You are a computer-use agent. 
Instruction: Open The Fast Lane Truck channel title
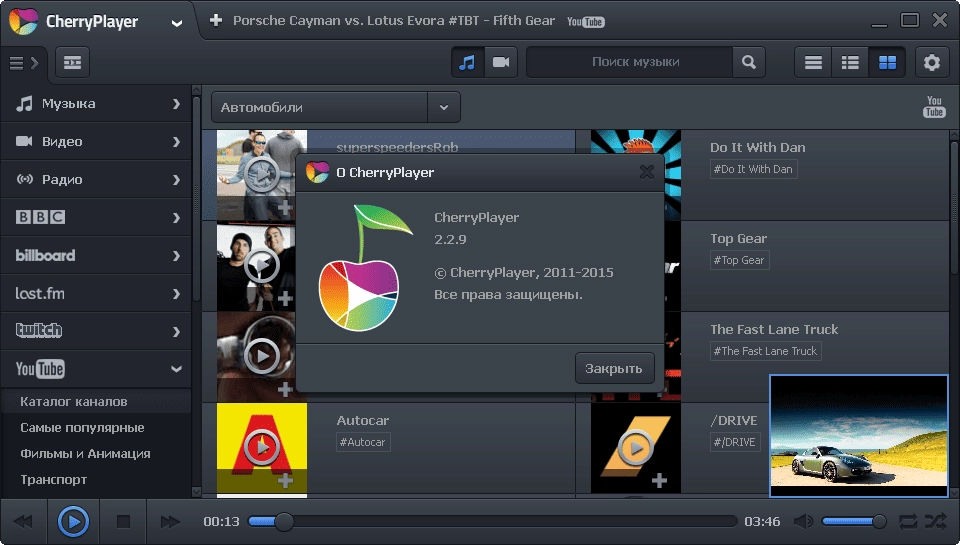click(x=774, y=329)
